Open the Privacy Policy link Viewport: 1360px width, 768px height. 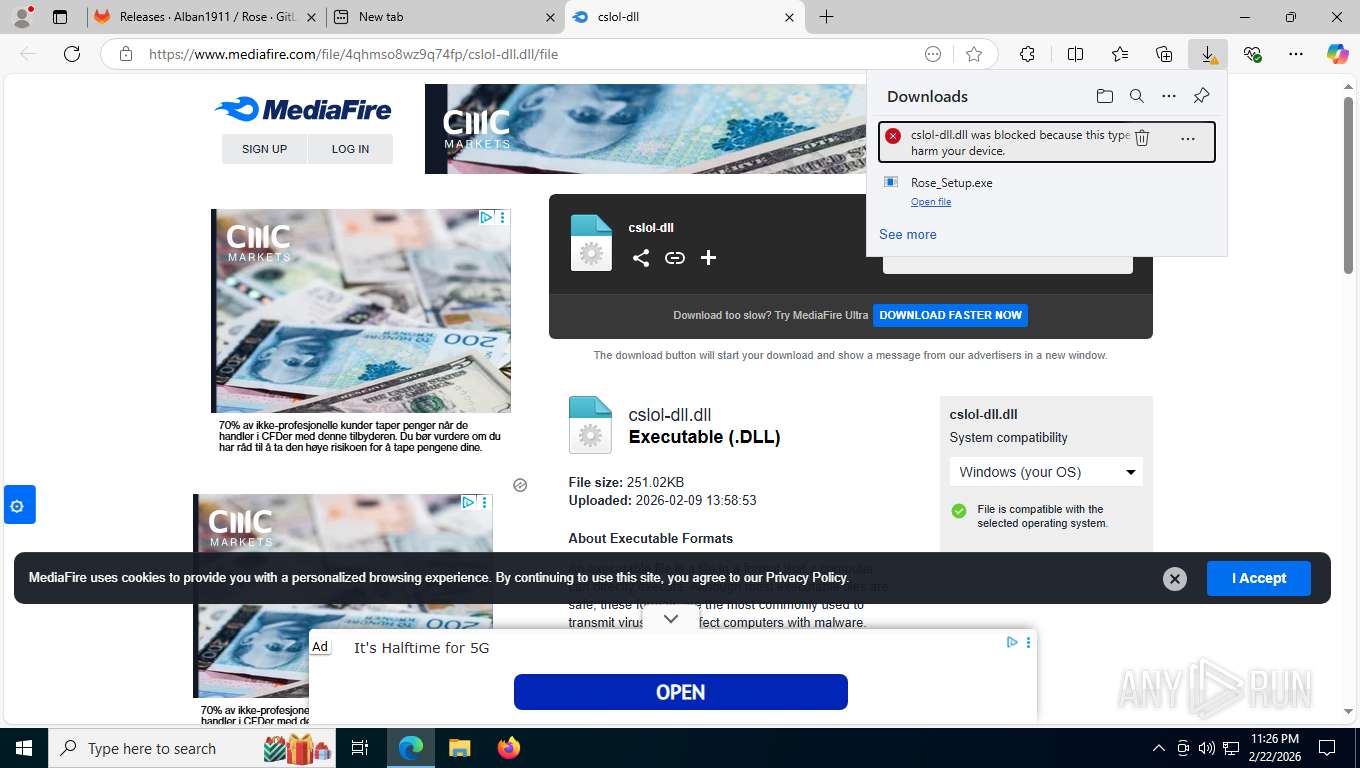point(807,577)
